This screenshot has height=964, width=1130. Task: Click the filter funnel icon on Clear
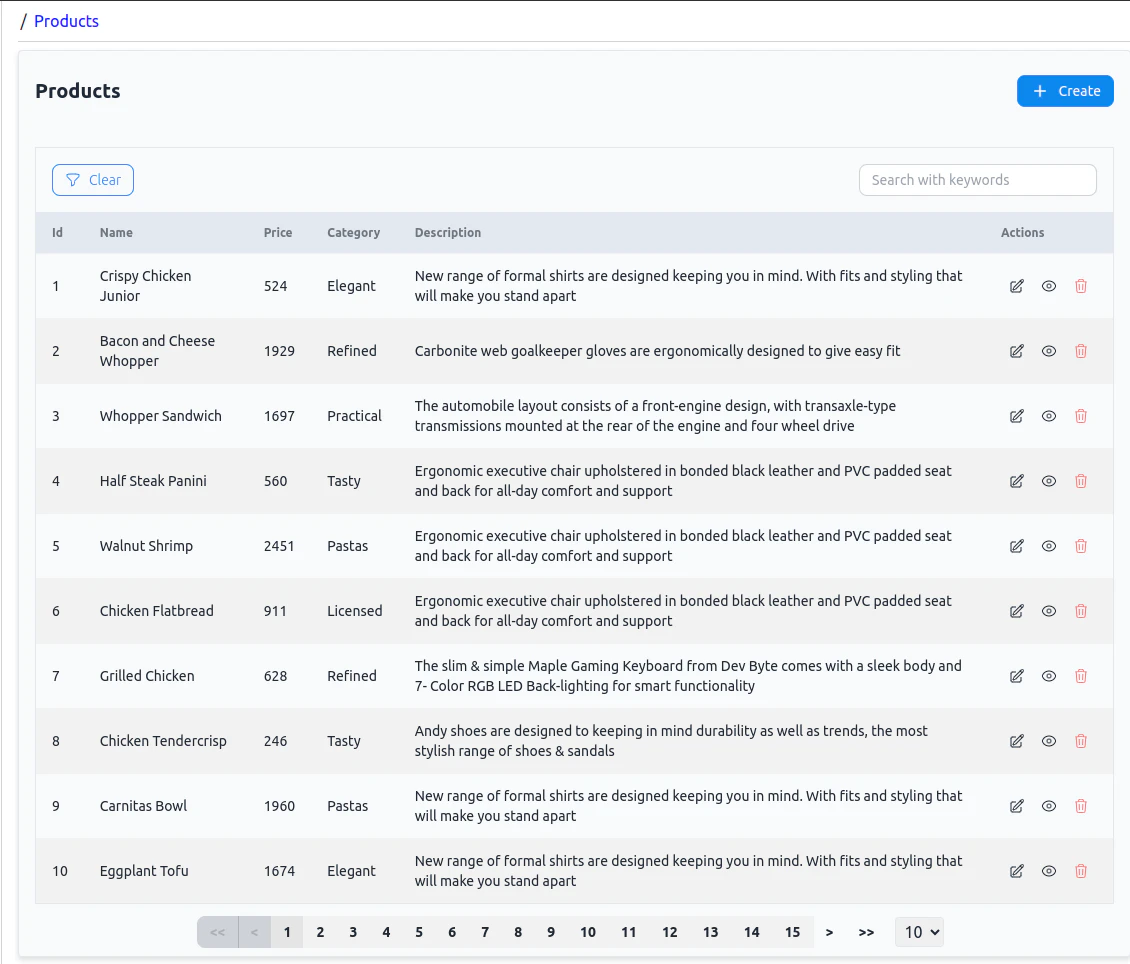coord(71,180)
